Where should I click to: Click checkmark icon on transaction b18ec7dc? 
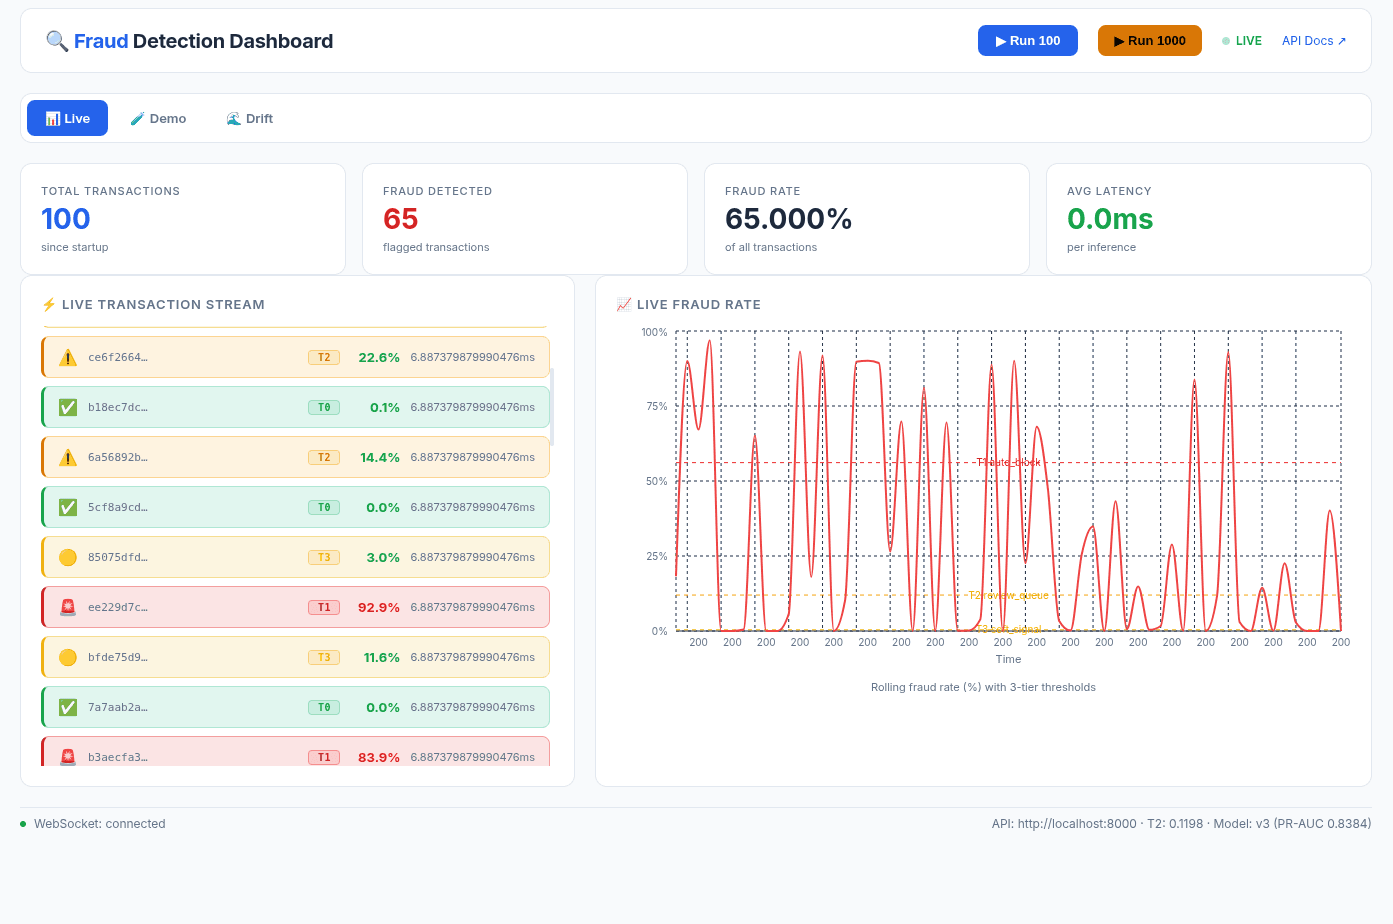[x=68, y=407]
